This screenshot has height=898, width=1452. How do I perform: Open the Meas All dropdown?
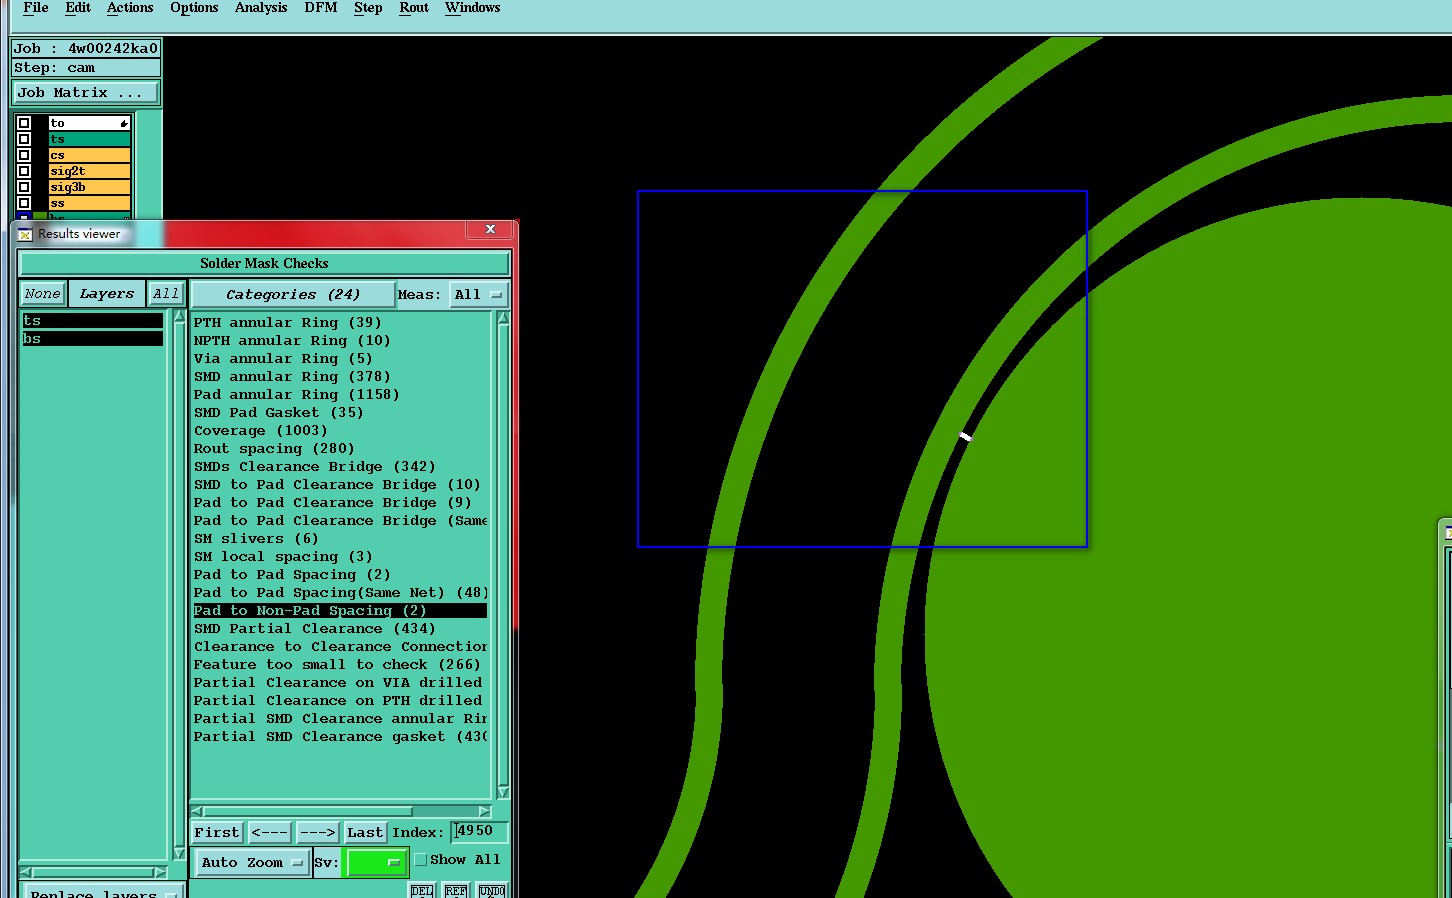(x=478, y=295)
